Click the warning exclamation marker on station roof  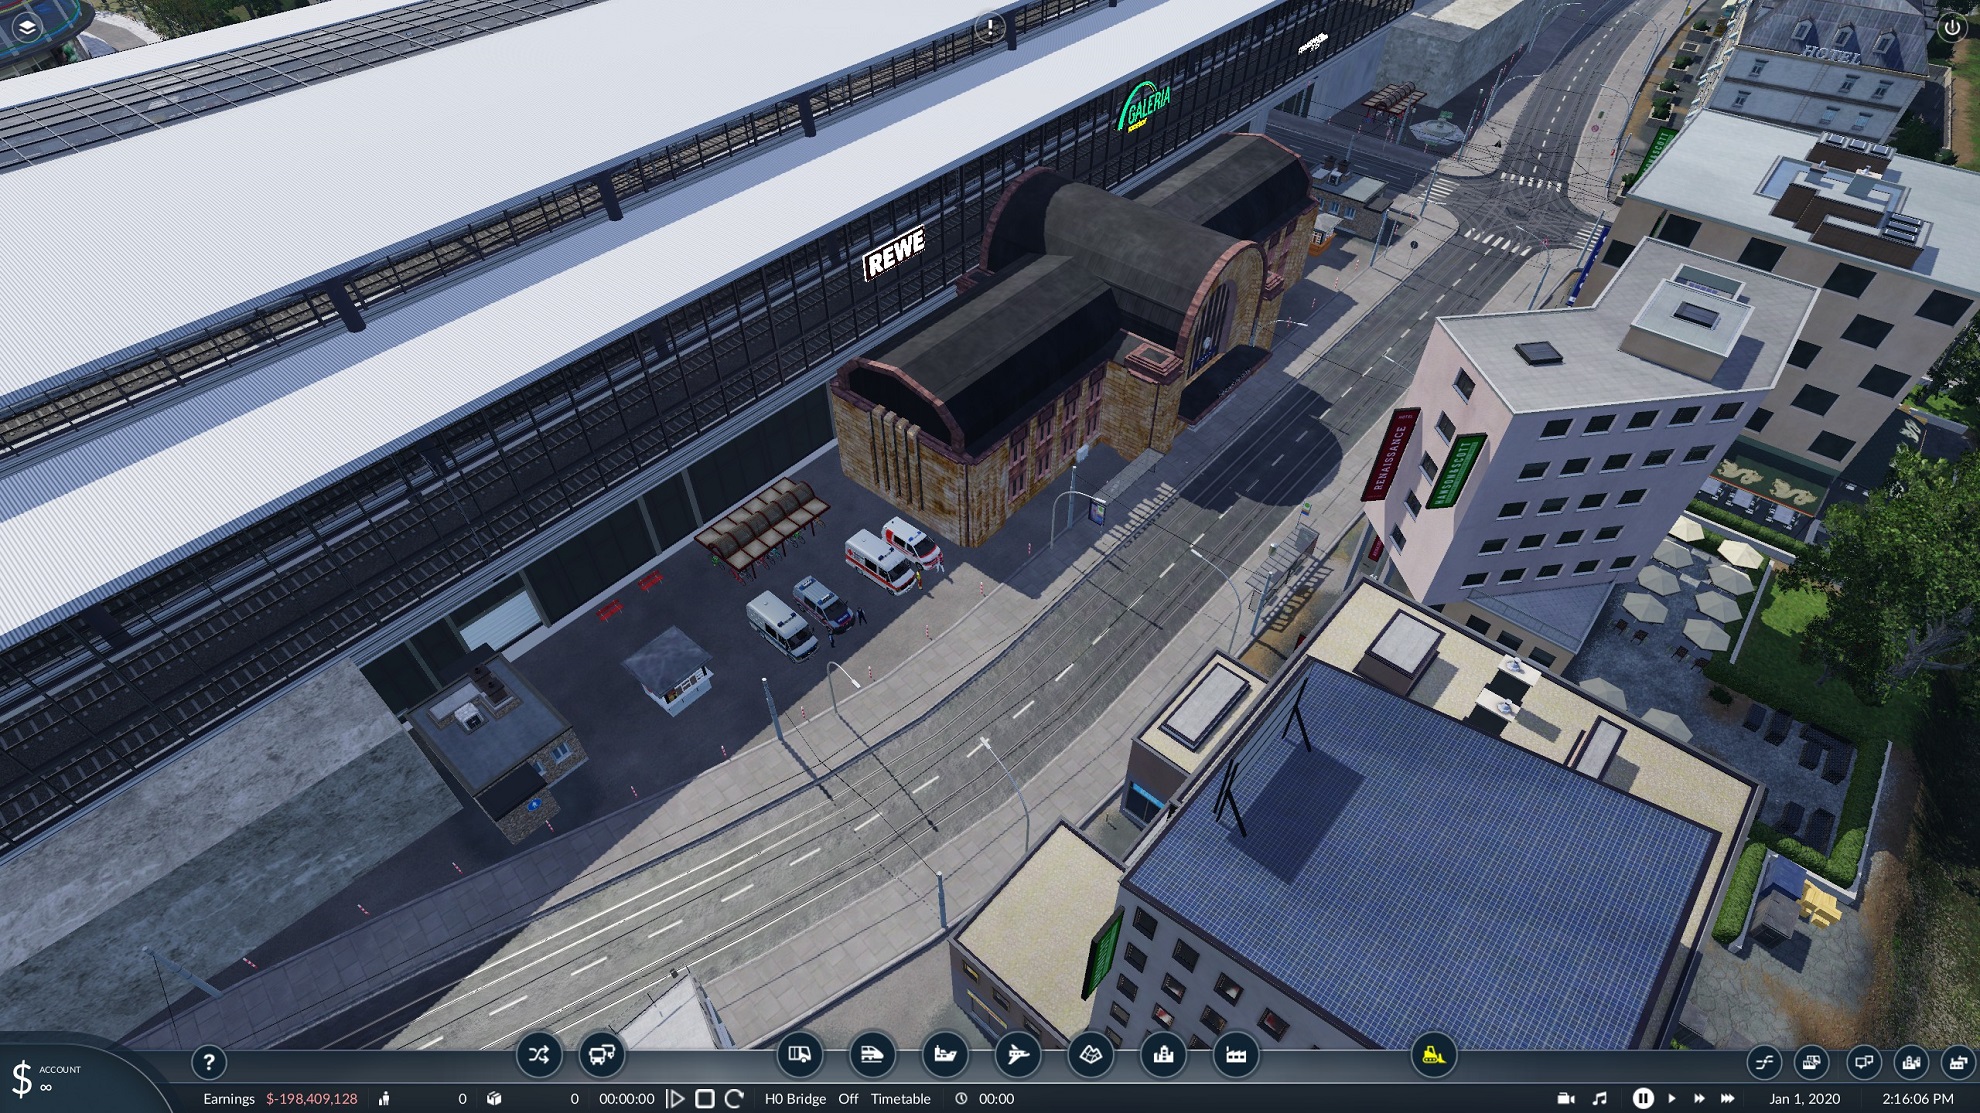(x=990, y=27)
